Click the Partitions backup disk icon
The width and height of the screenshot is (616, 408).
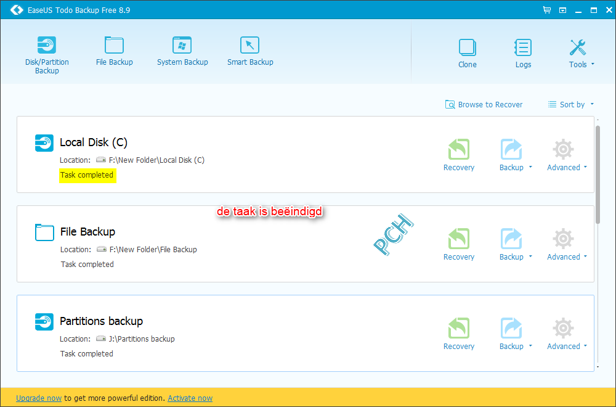coord(44,322)
